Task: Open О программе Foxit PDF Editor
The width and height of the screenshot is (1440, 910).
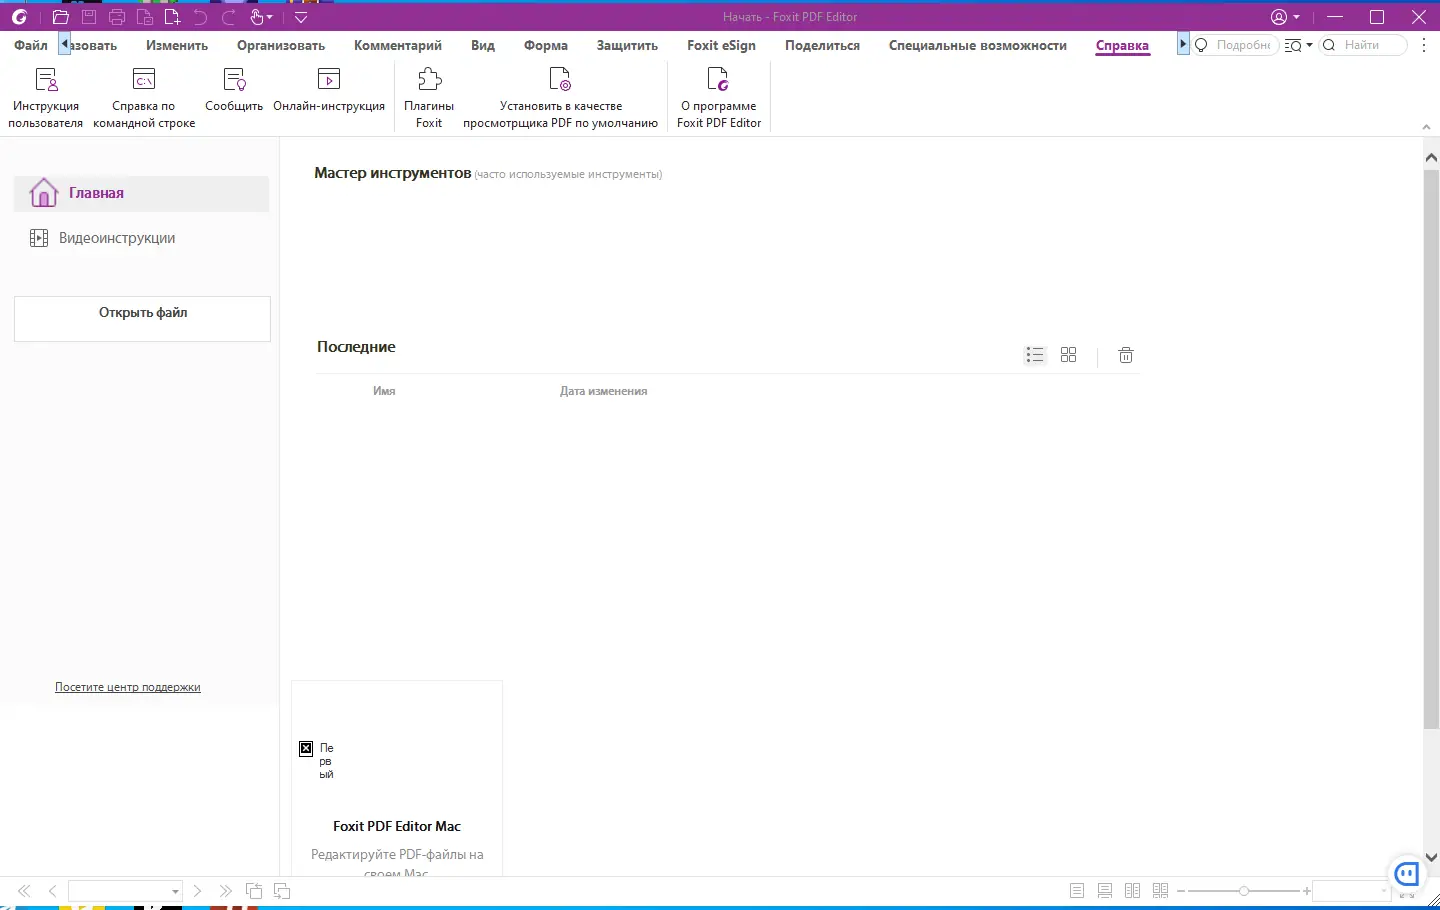Action: click(x=719, y=98)
